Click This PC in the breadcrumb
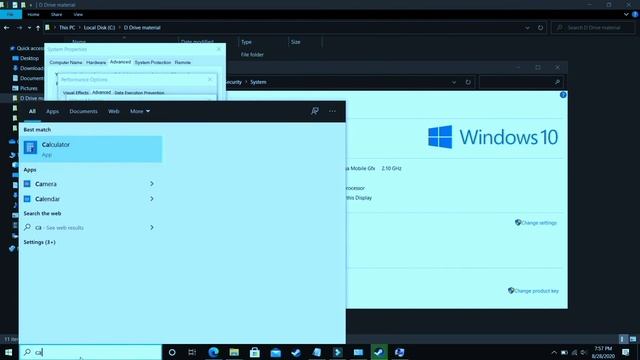 [x=67, y=28]
